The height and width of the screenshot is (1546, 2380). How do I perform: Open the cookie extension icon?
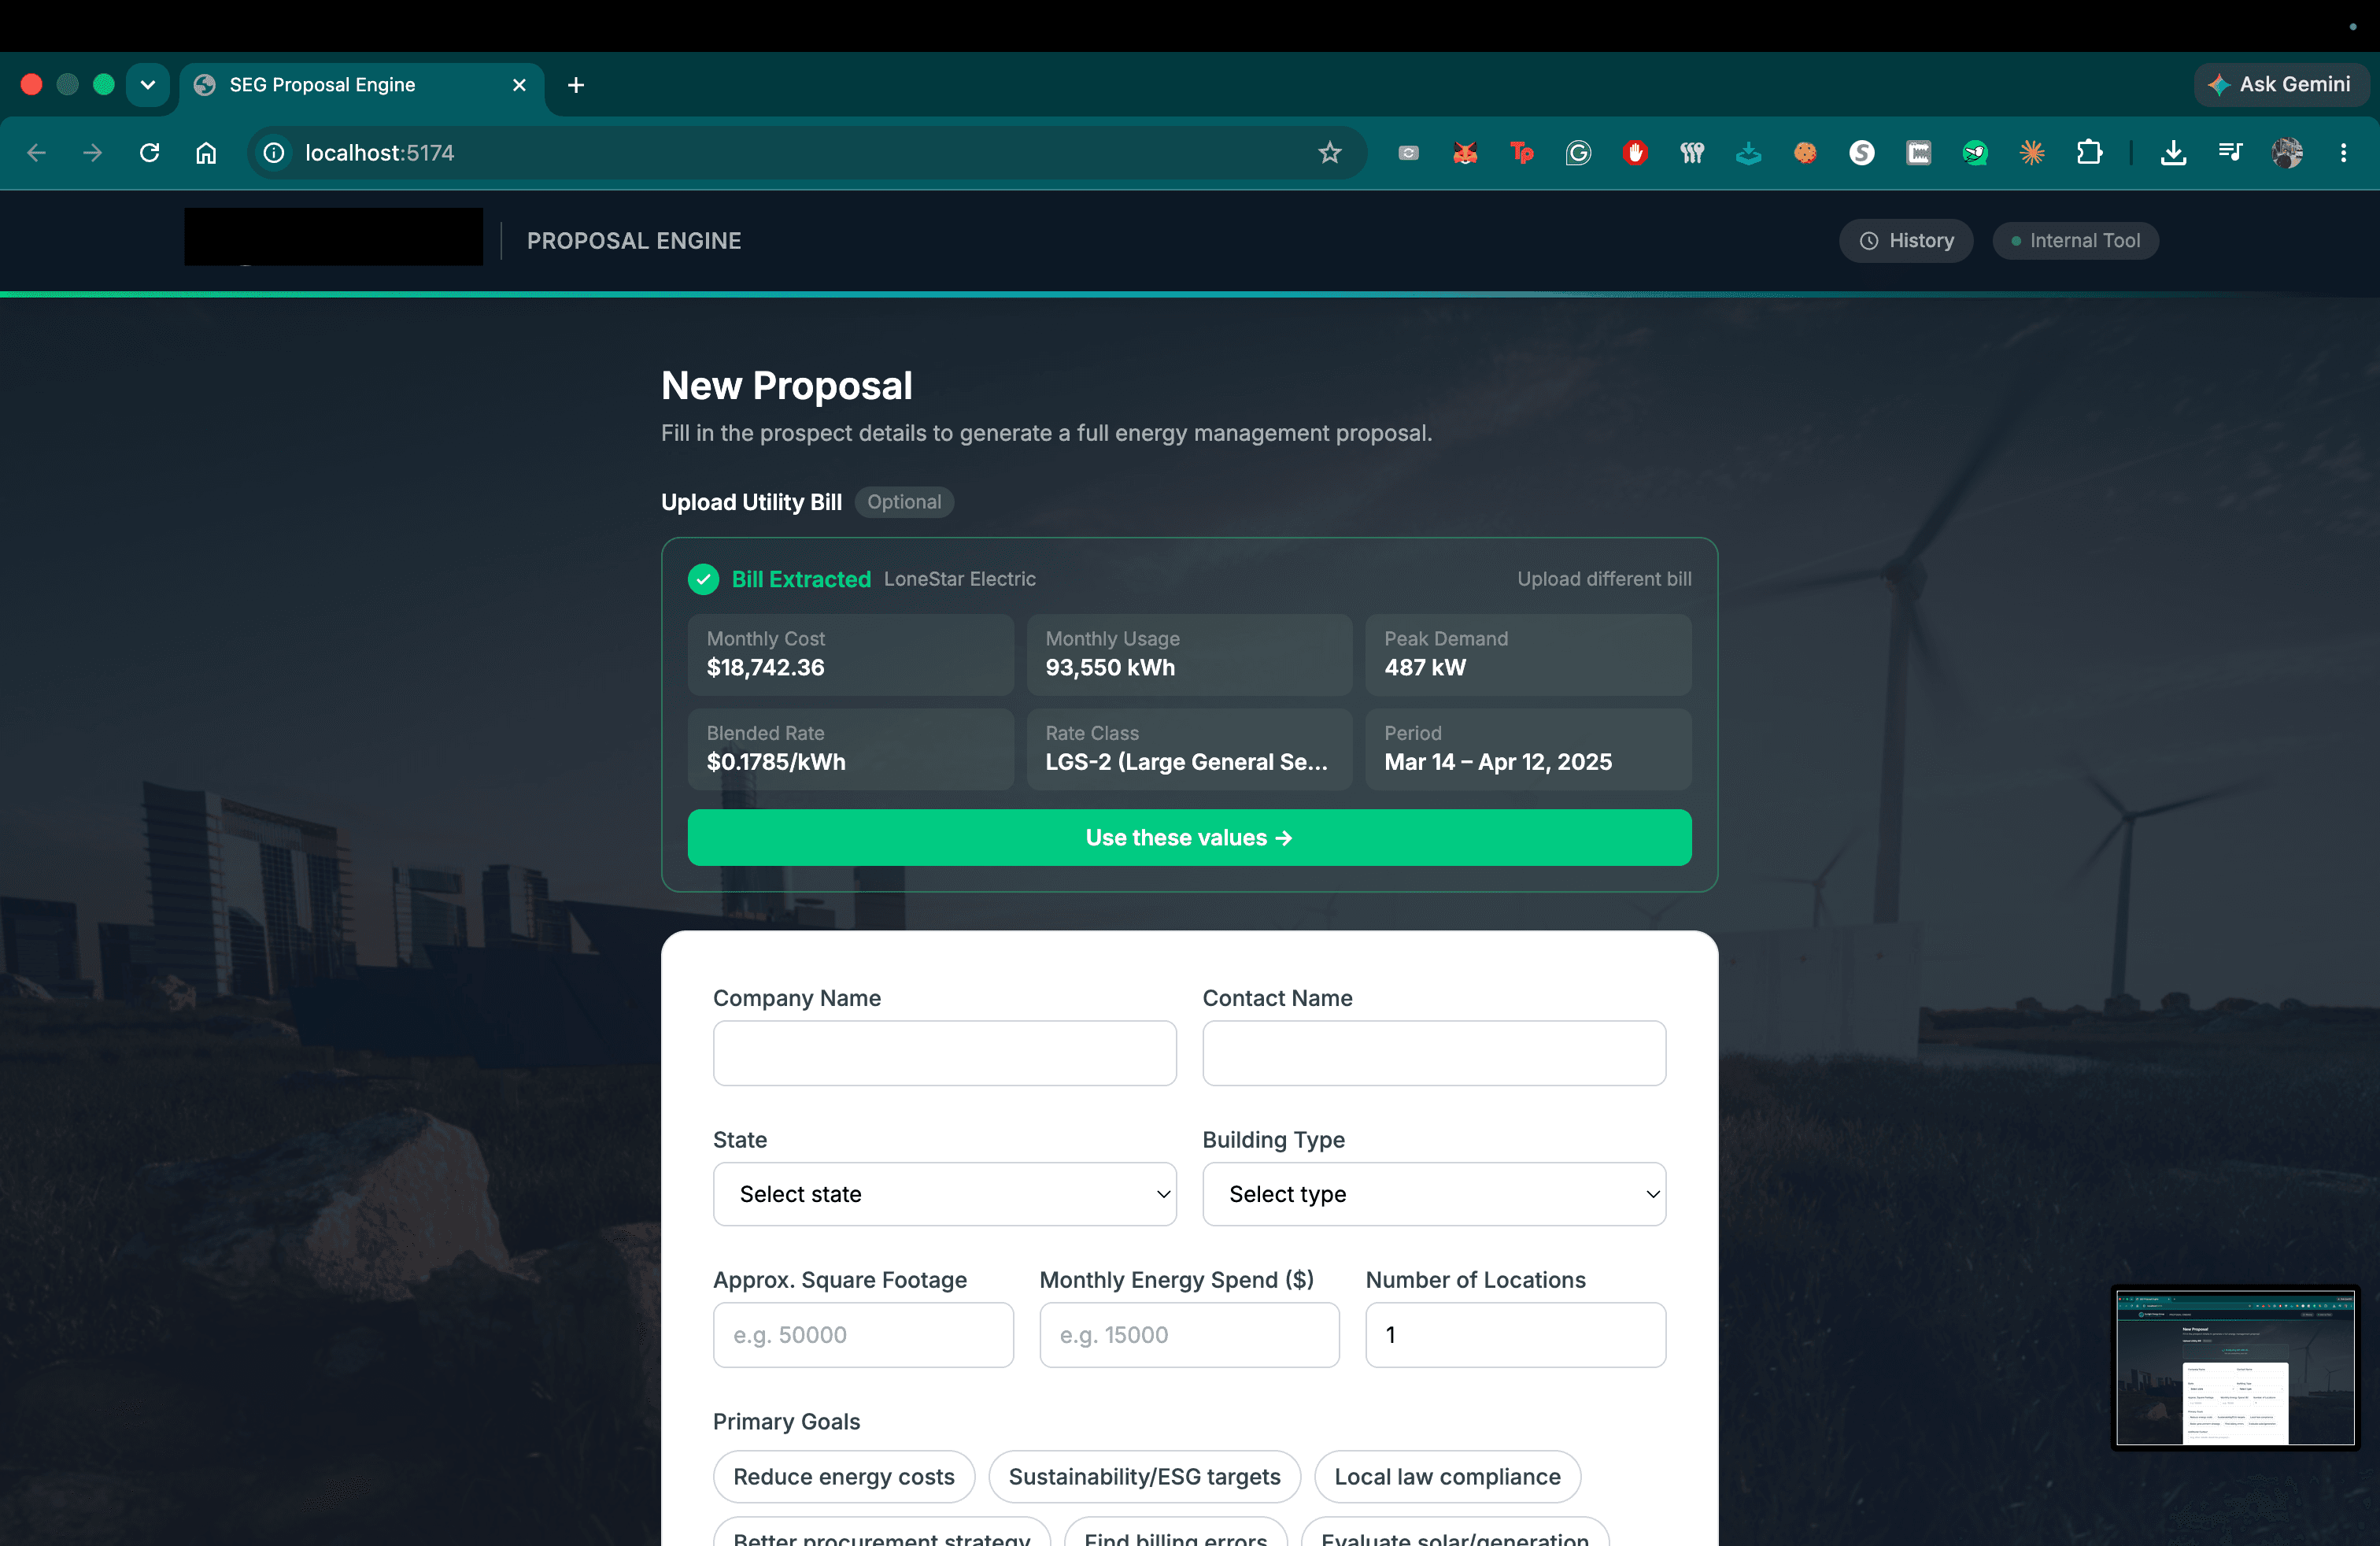(1805, 153)
